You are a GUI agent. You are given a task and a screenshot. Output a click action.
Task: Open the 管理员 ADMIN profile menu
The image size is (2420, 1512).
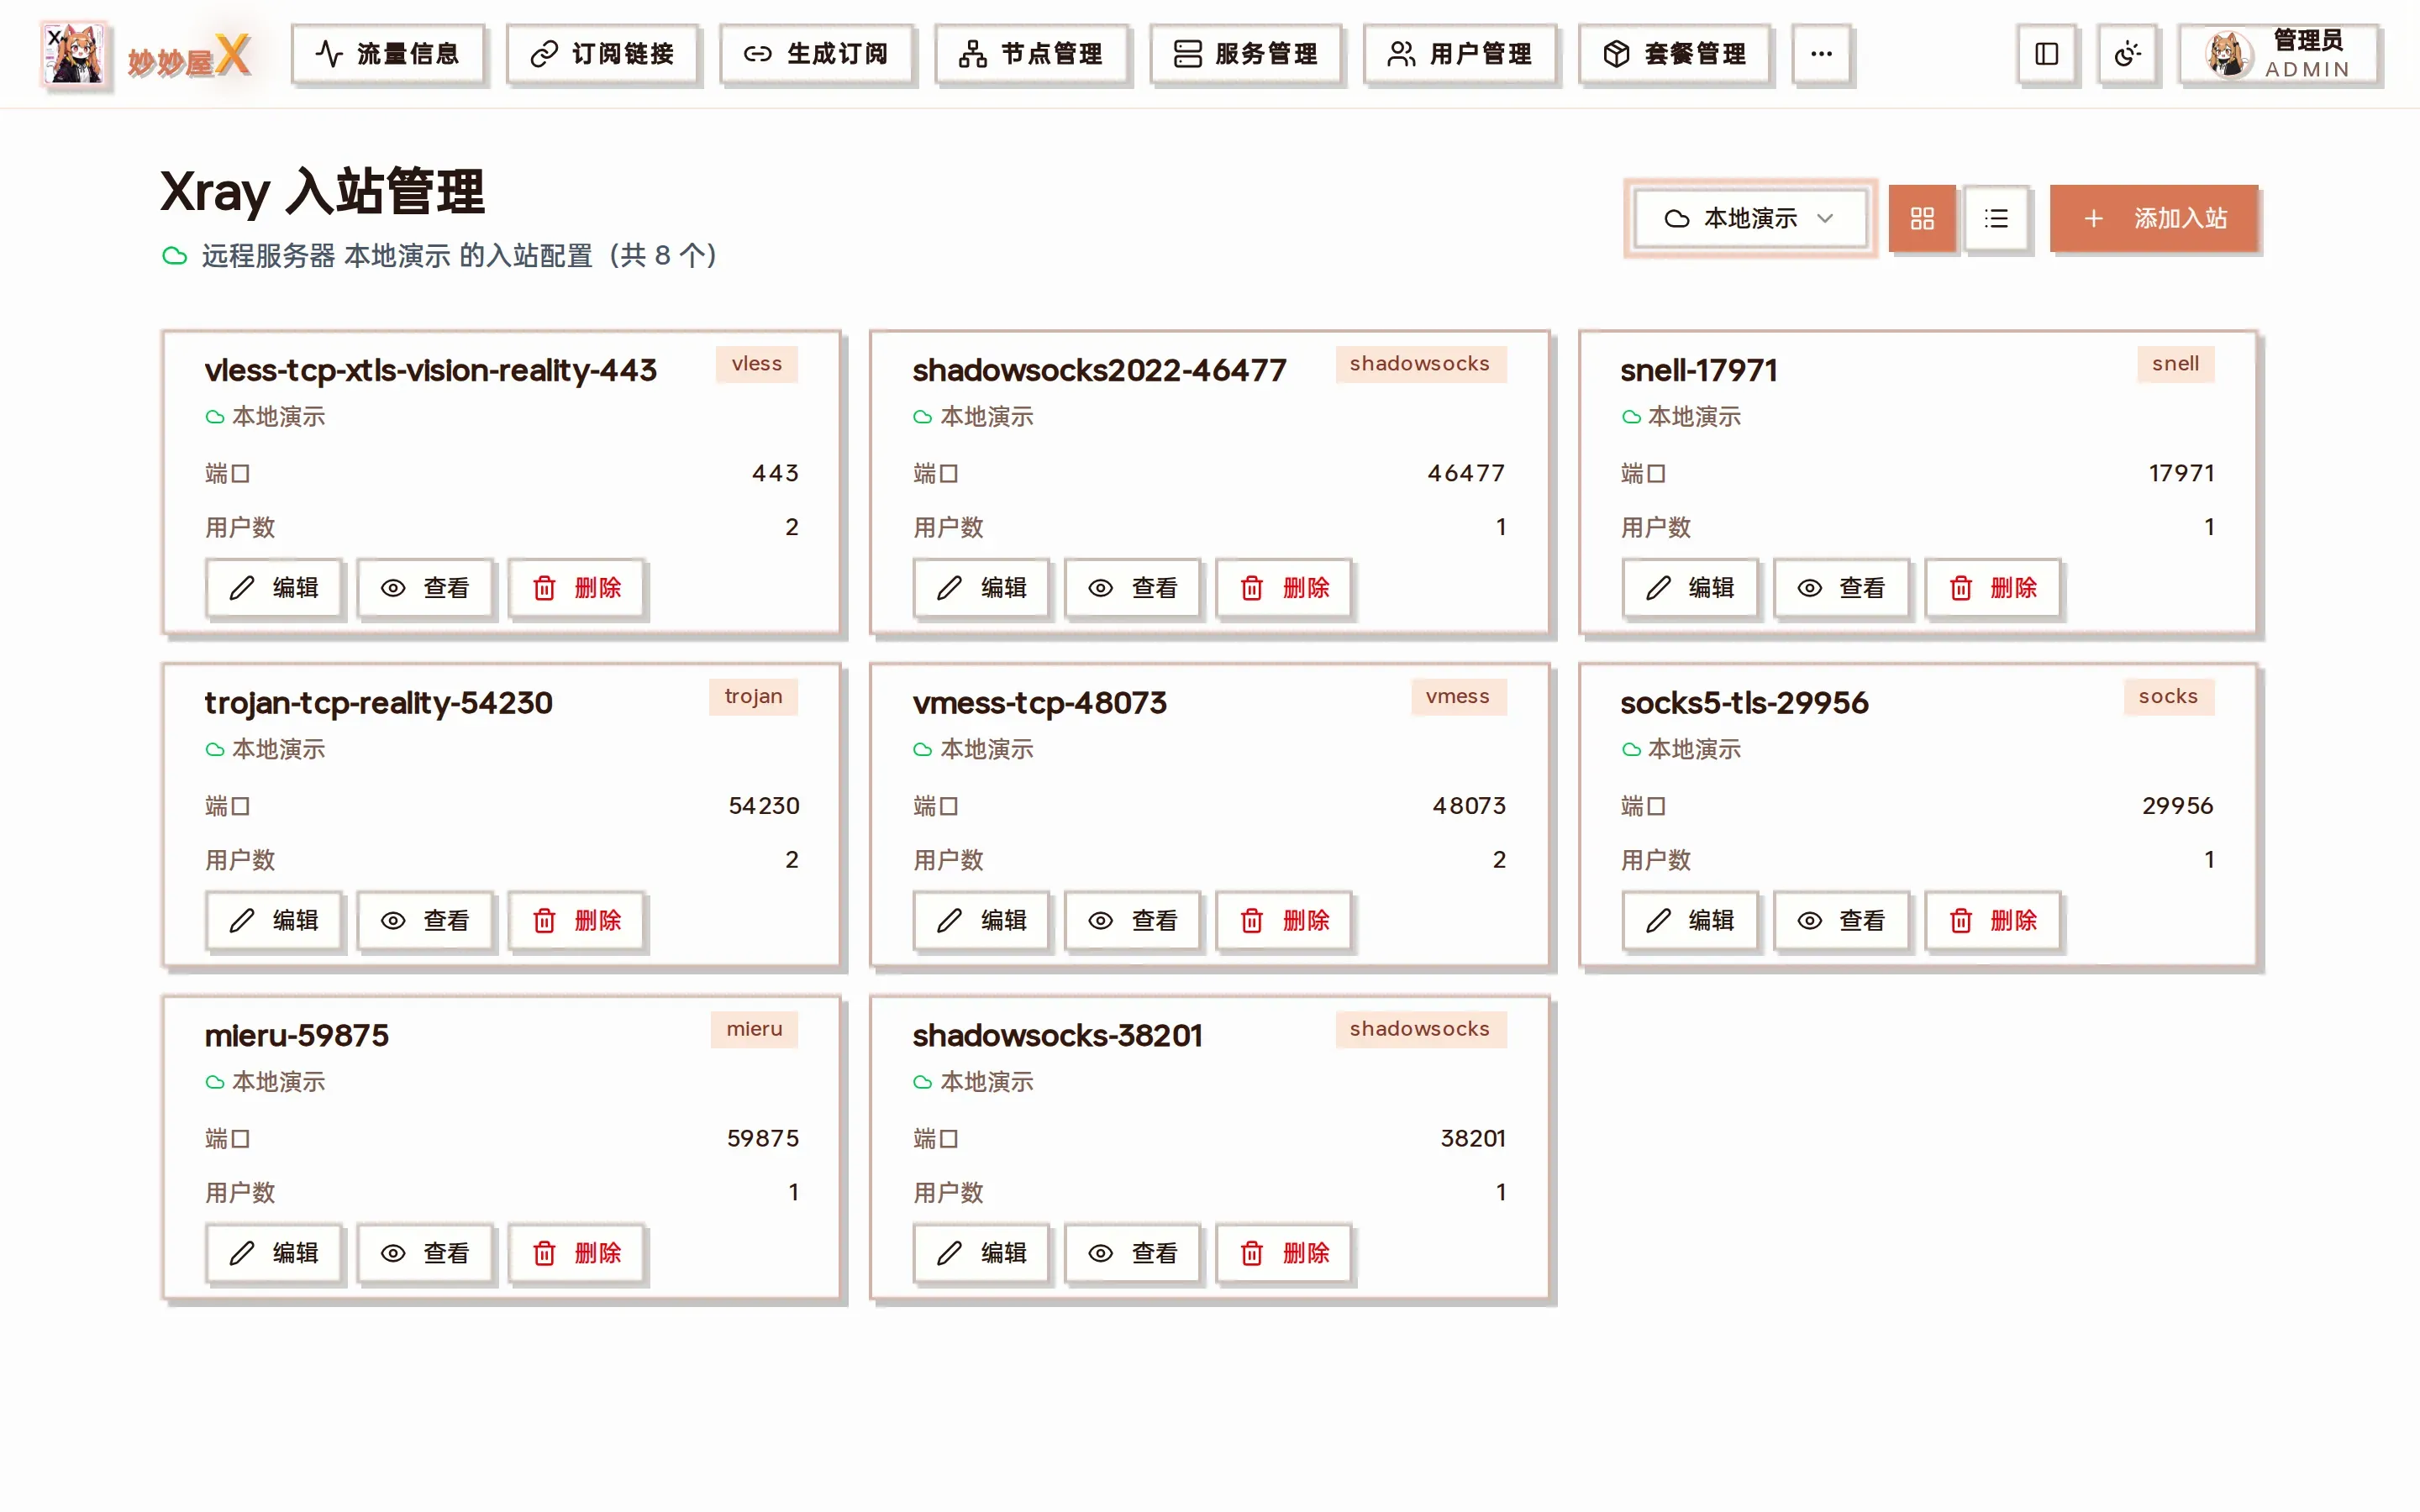[2279, 54]
